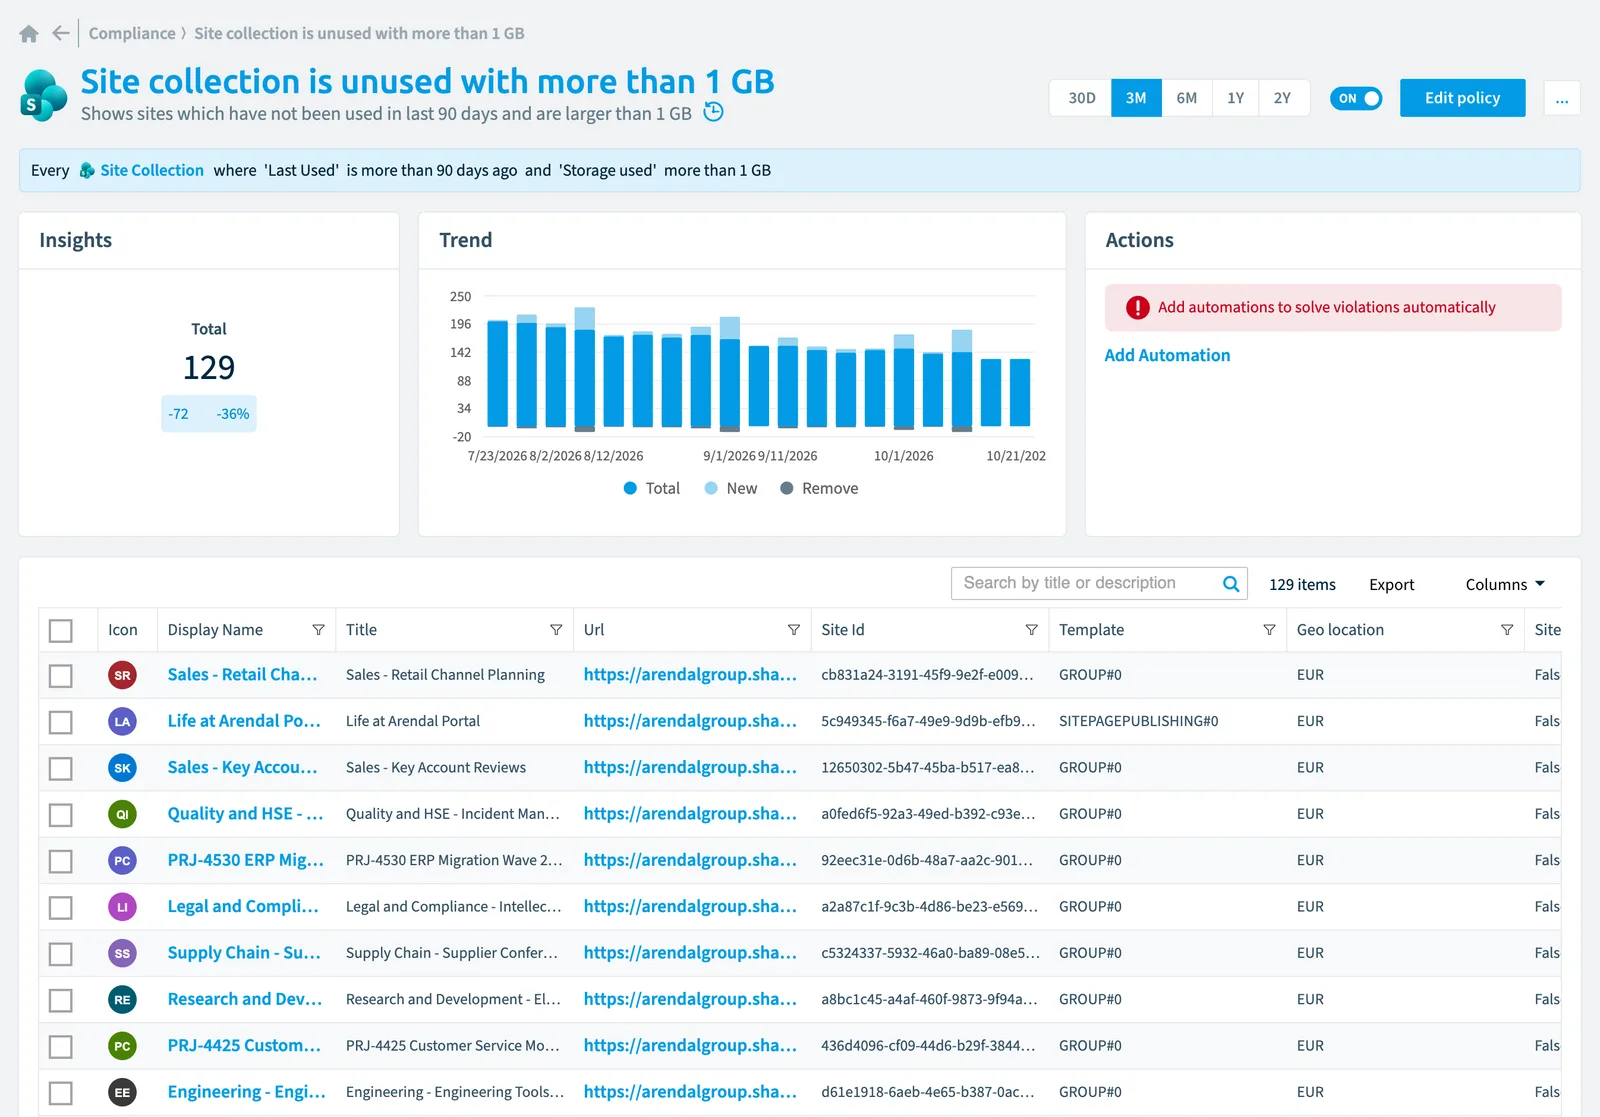Click the SharePoint logo icon by the title
Viewport: 1600px width, 1117px height.
click(x=44, y=96)
